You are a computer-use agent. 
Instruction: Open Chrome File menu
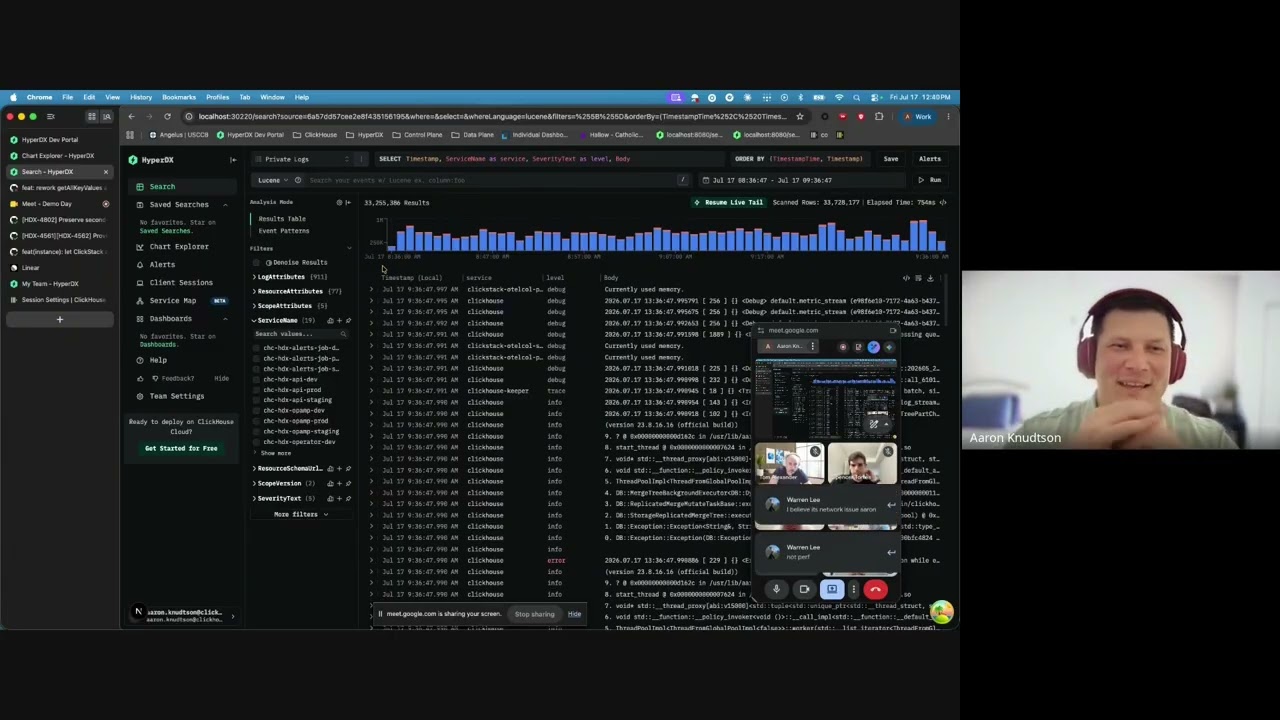pos(67,97)
